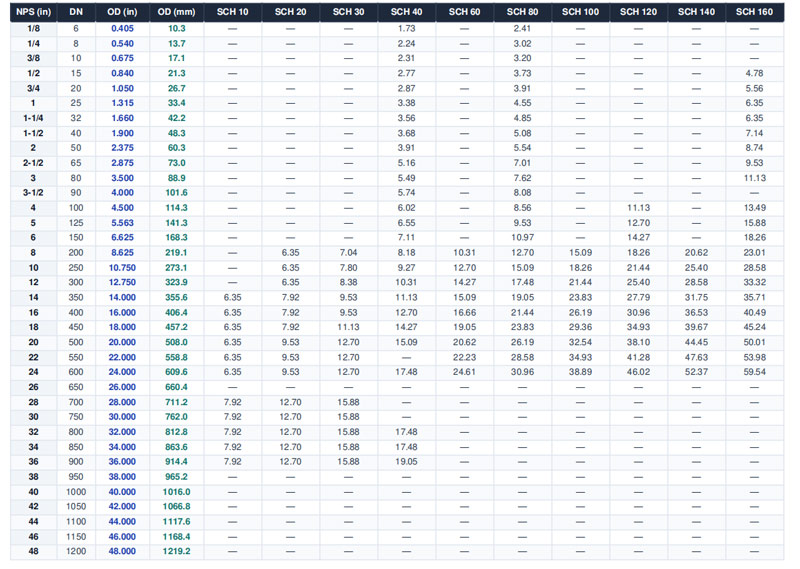Click the 48.000 OD (in) cell
The image size is (800, 569).
122,552
